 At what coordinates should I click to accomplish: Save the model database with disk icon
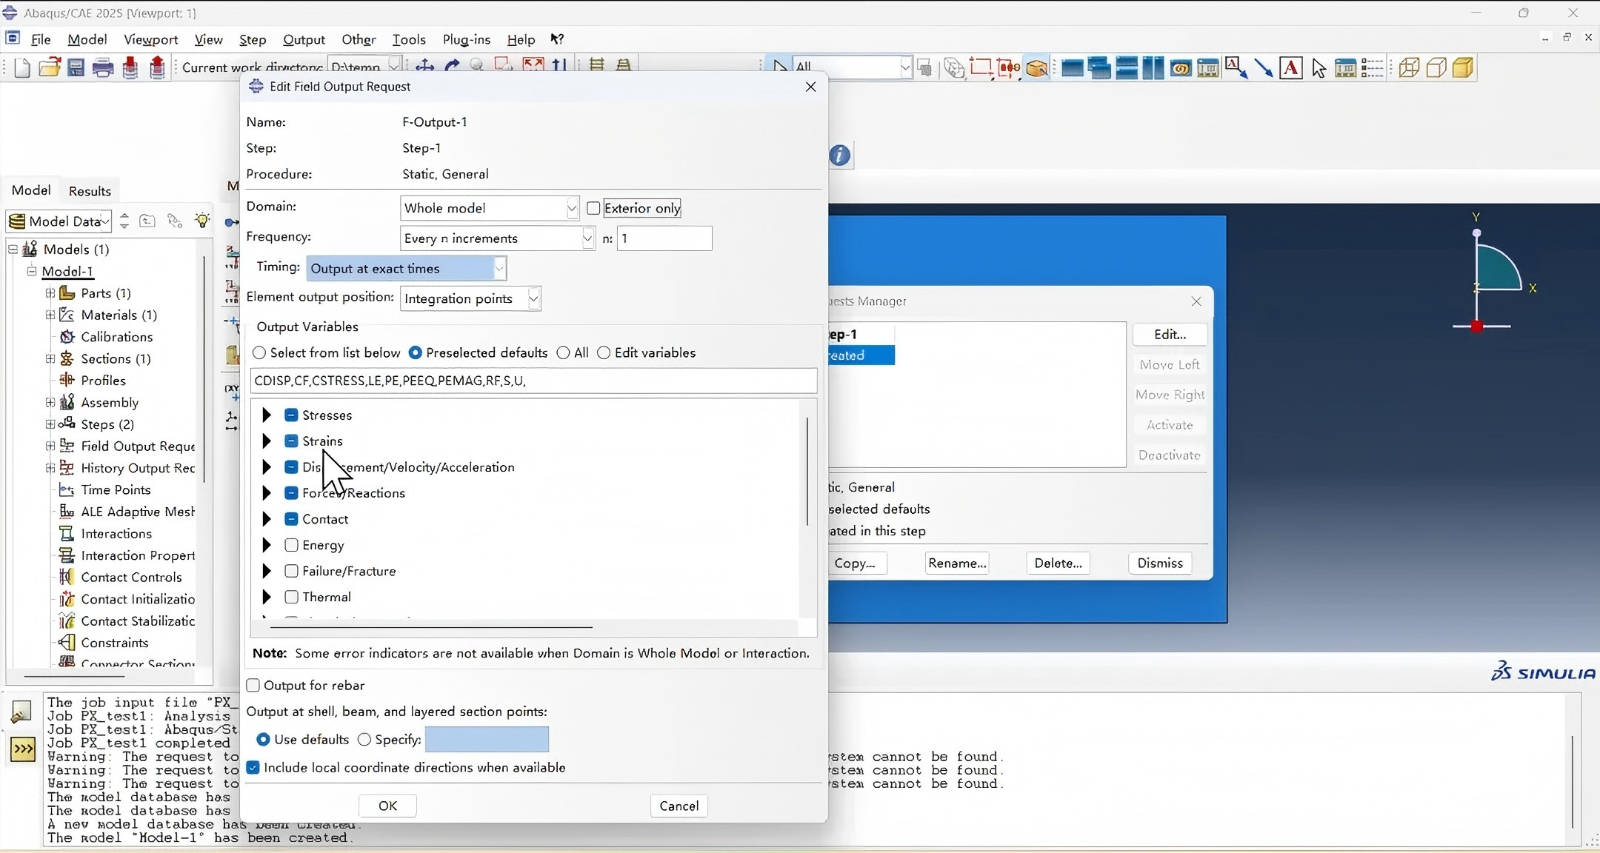tap(76, 68)
